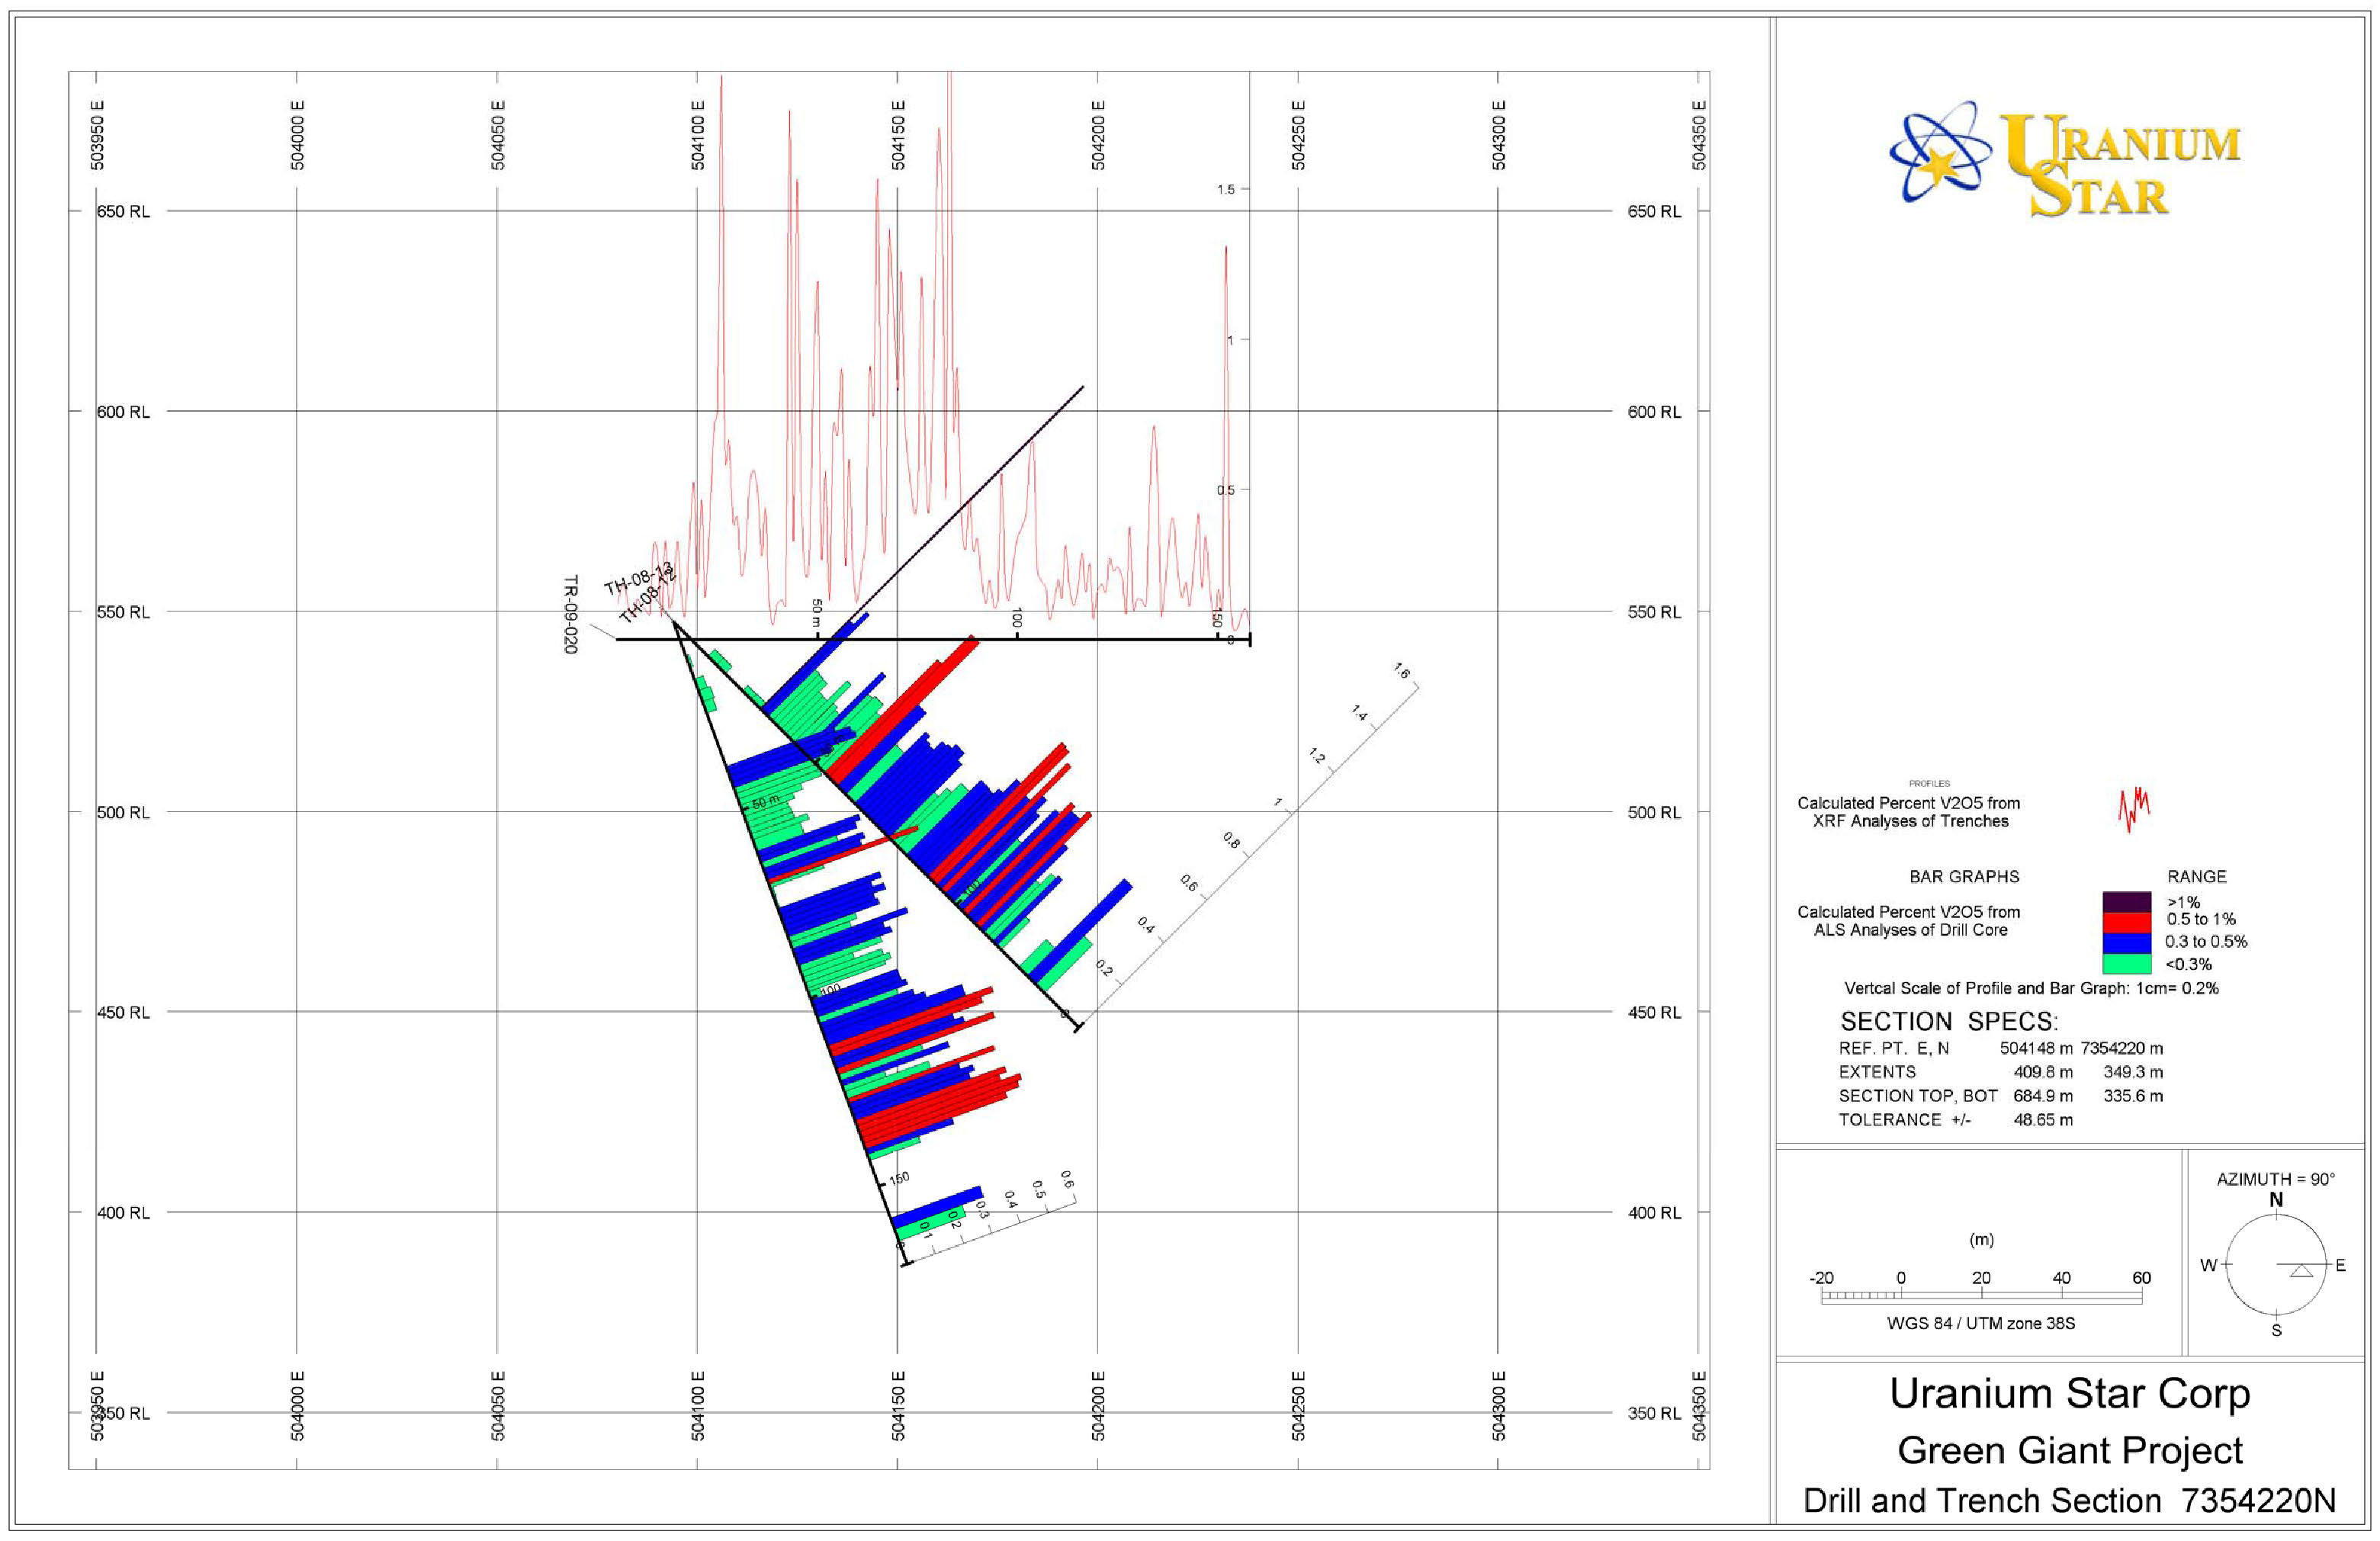Click the compass 'S' letter

coord(2276,1330)
